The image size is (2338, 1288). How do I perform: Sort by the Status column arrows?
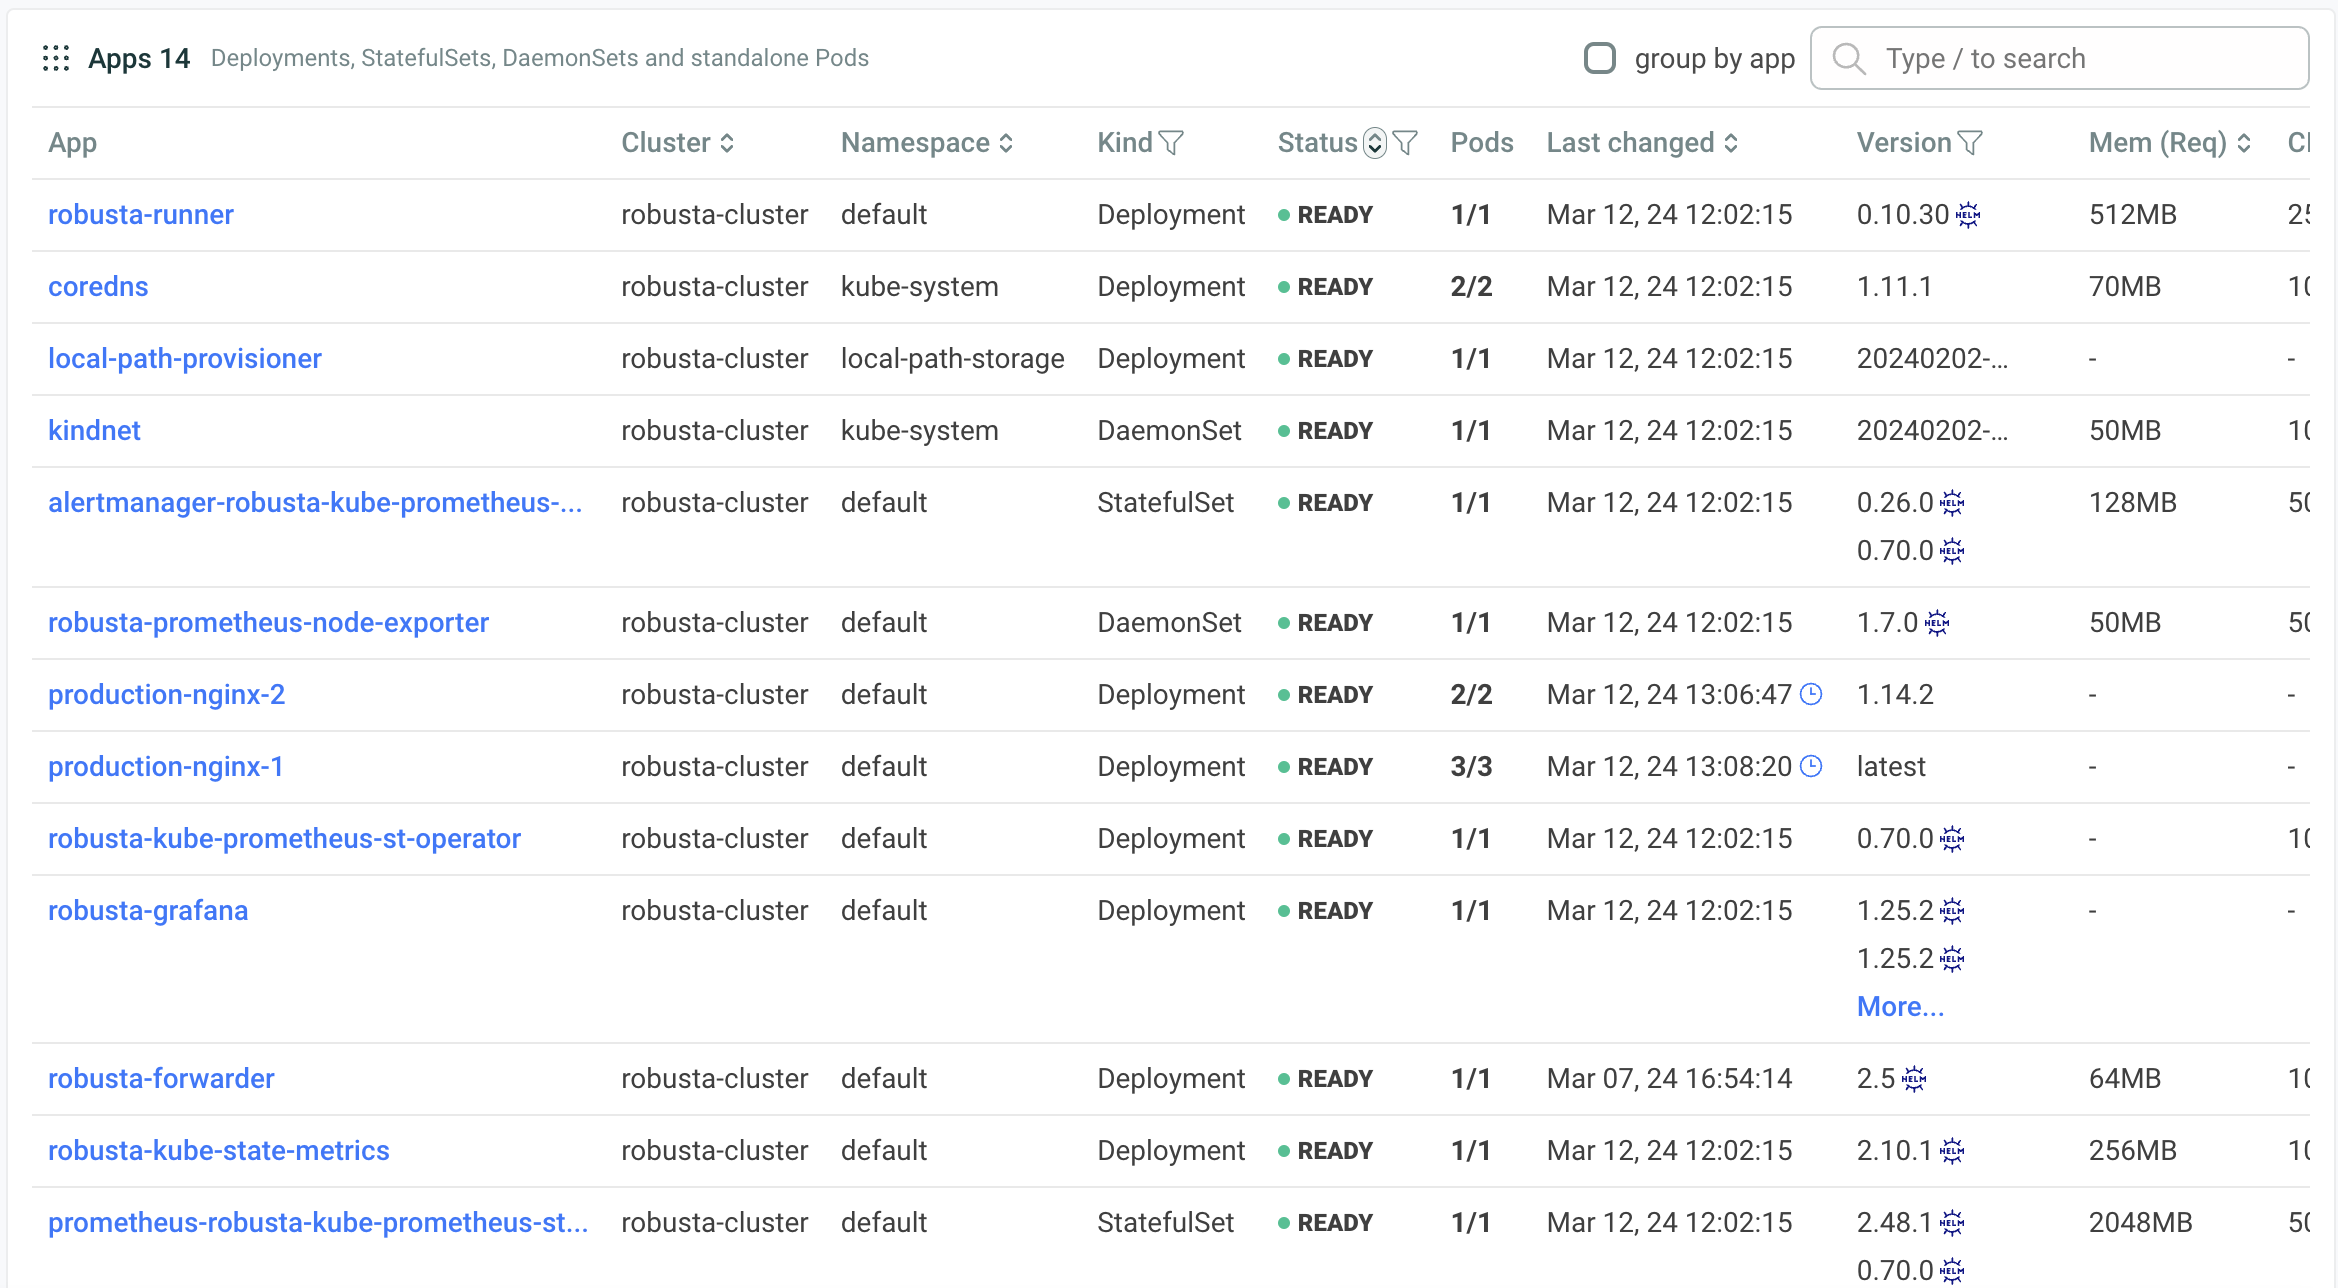click(1375, 143)
